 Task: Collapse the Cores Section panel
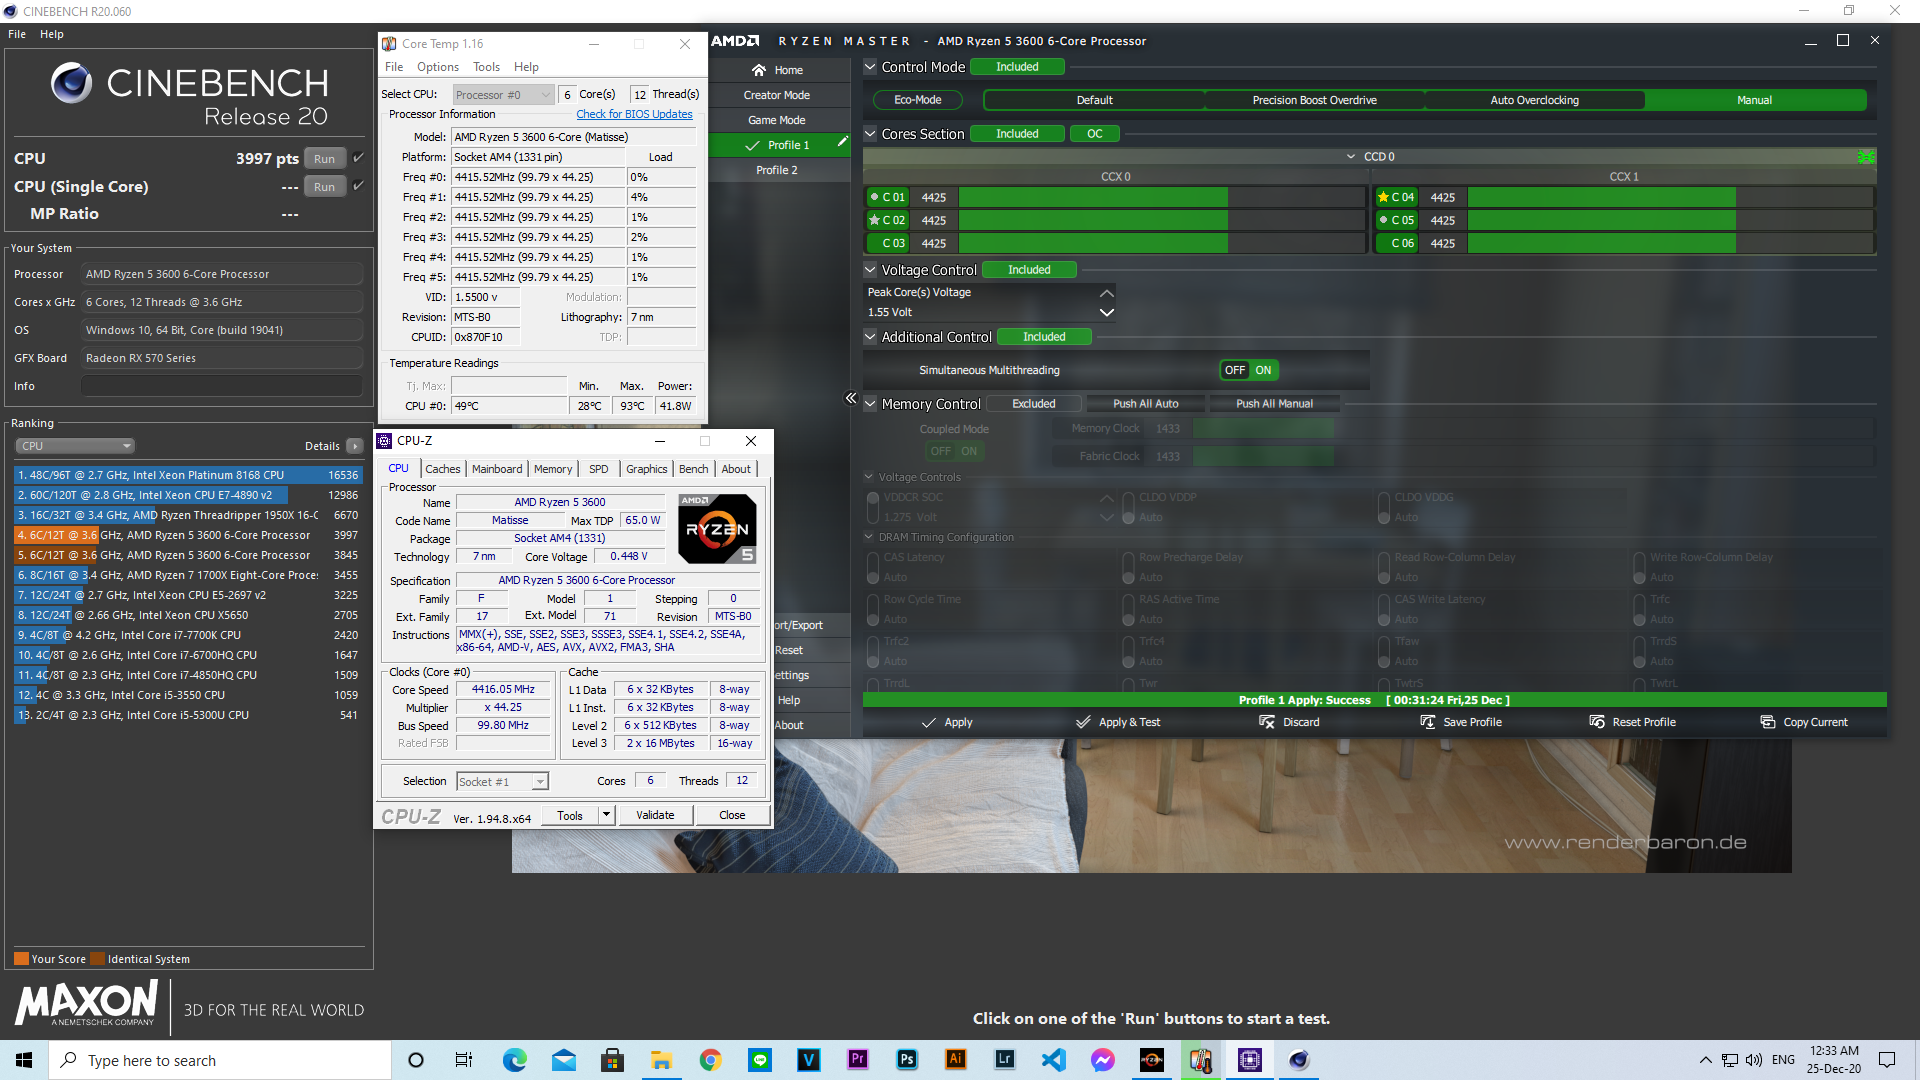pos(871,134)
